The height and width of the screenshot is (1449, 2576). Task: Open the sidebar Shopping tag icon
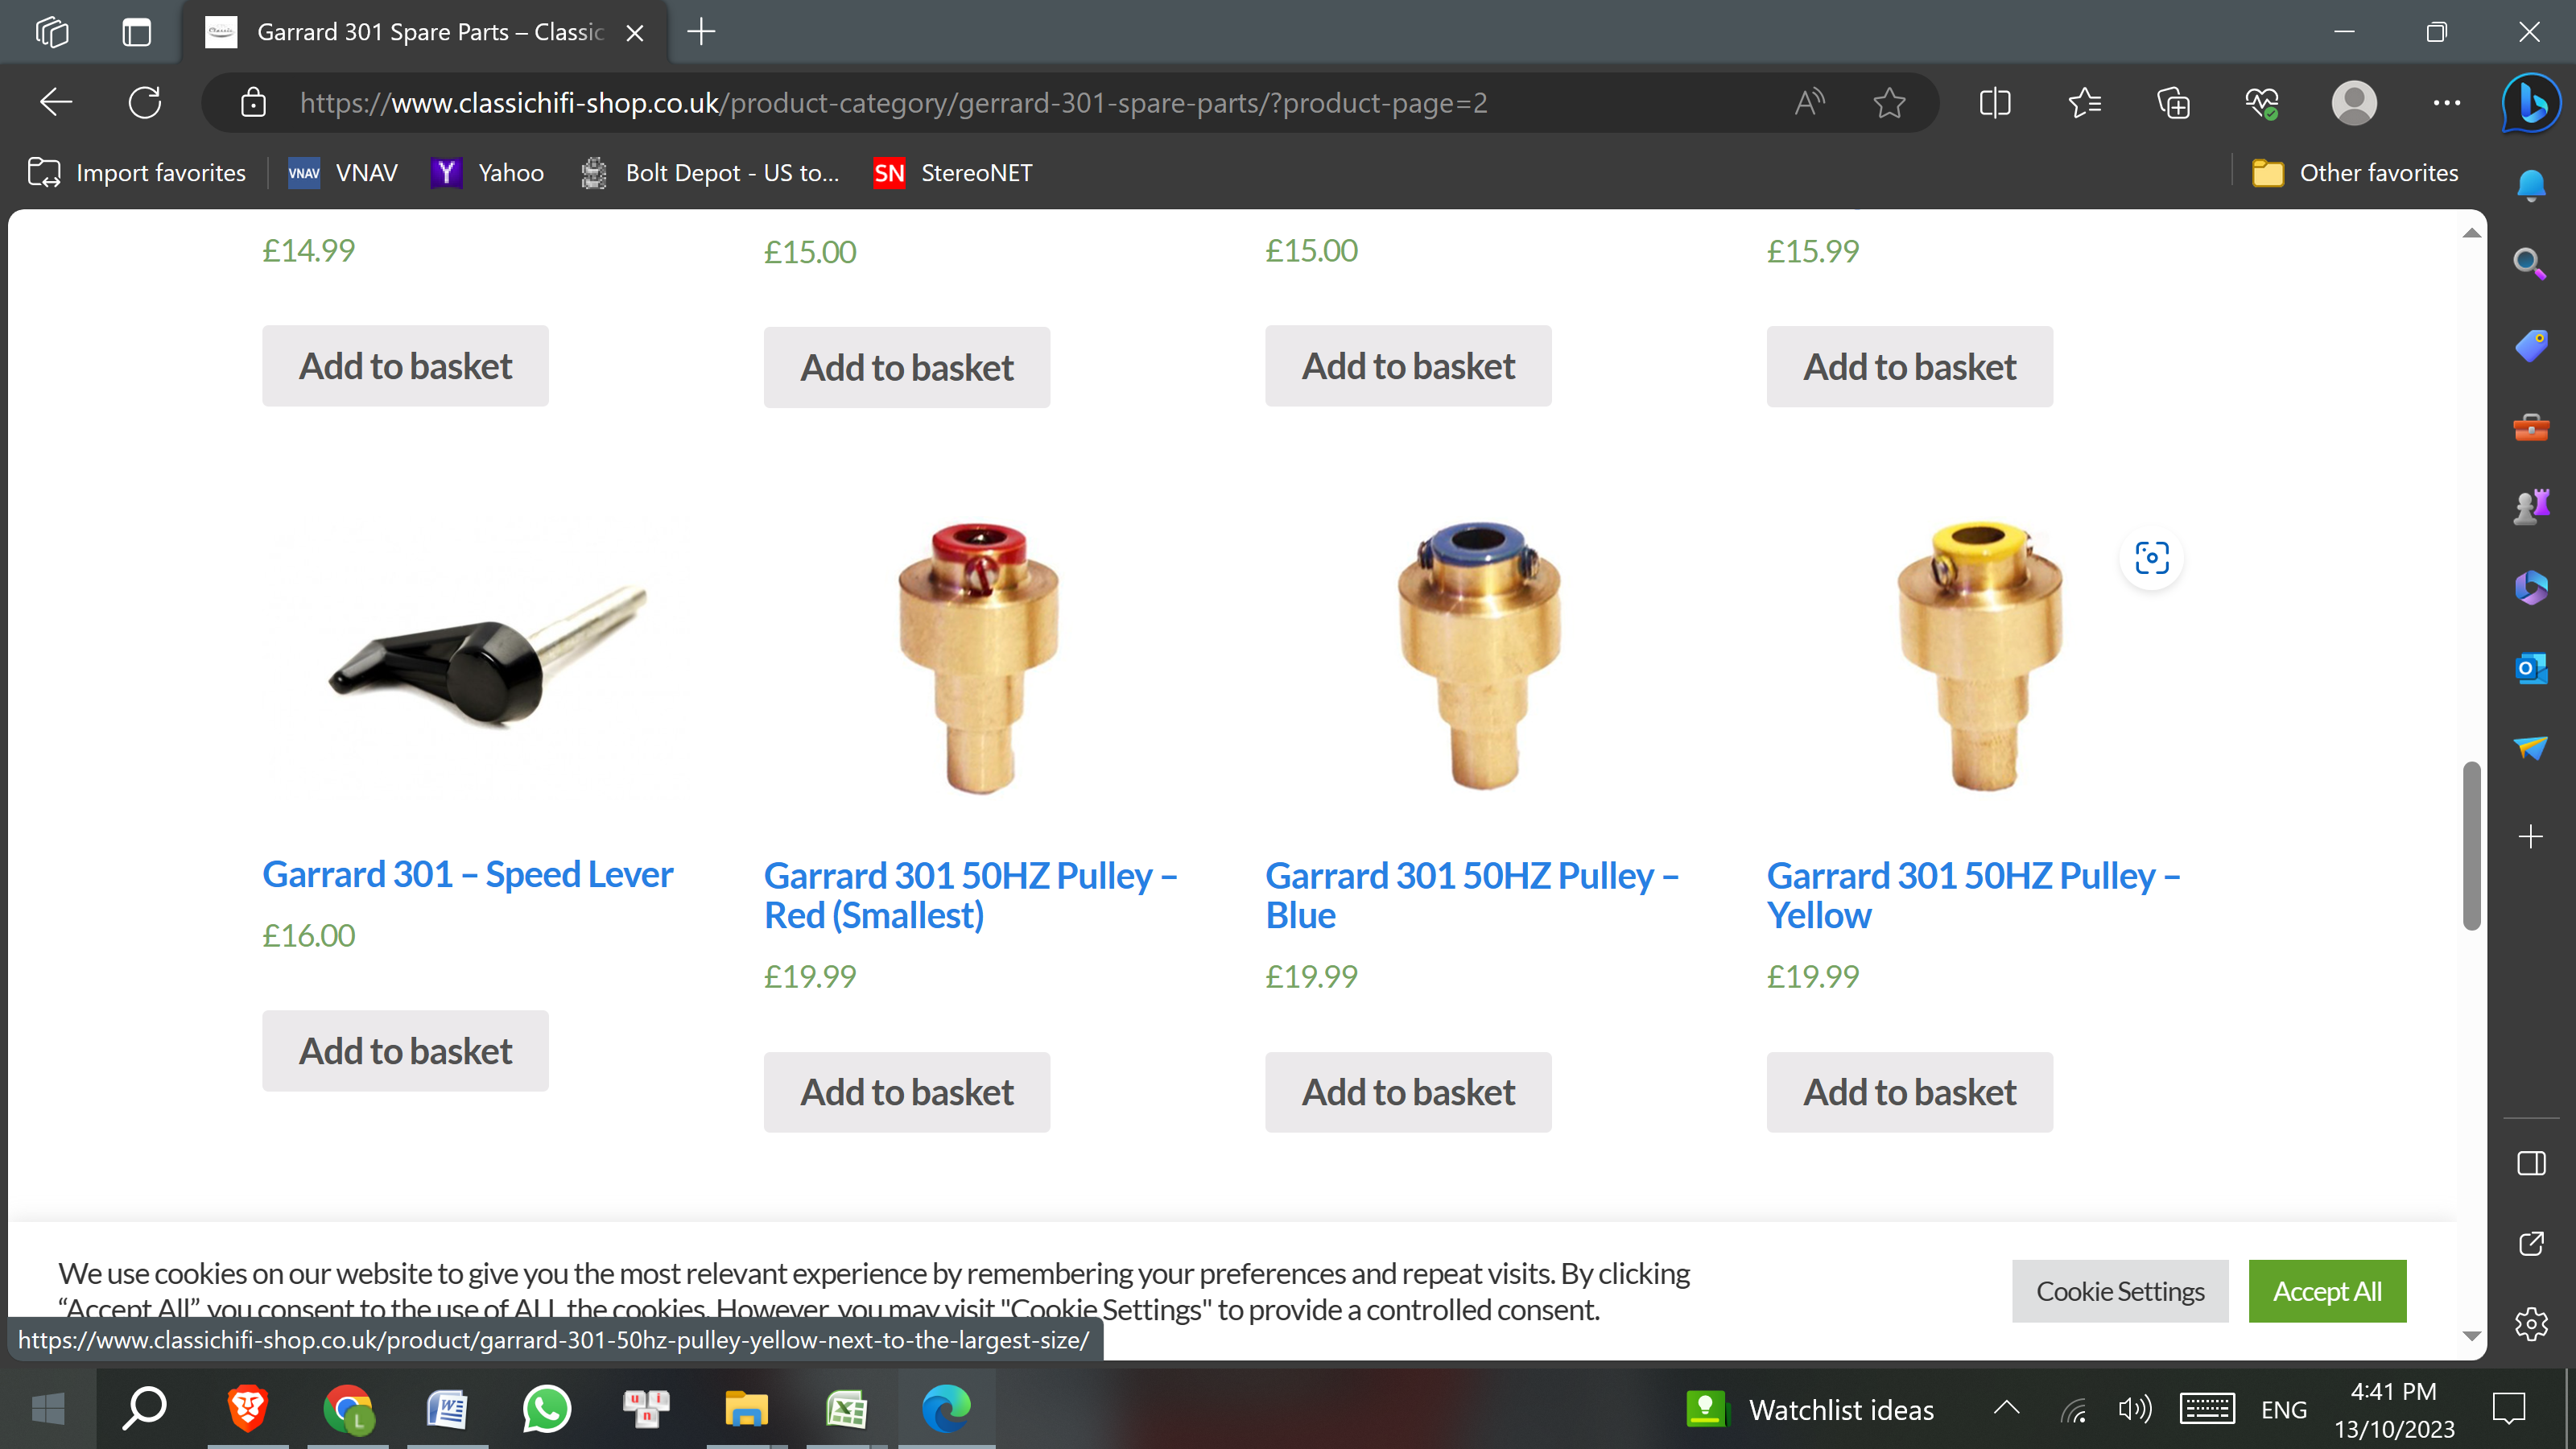pyautogui.click(x=2531, y=346)
